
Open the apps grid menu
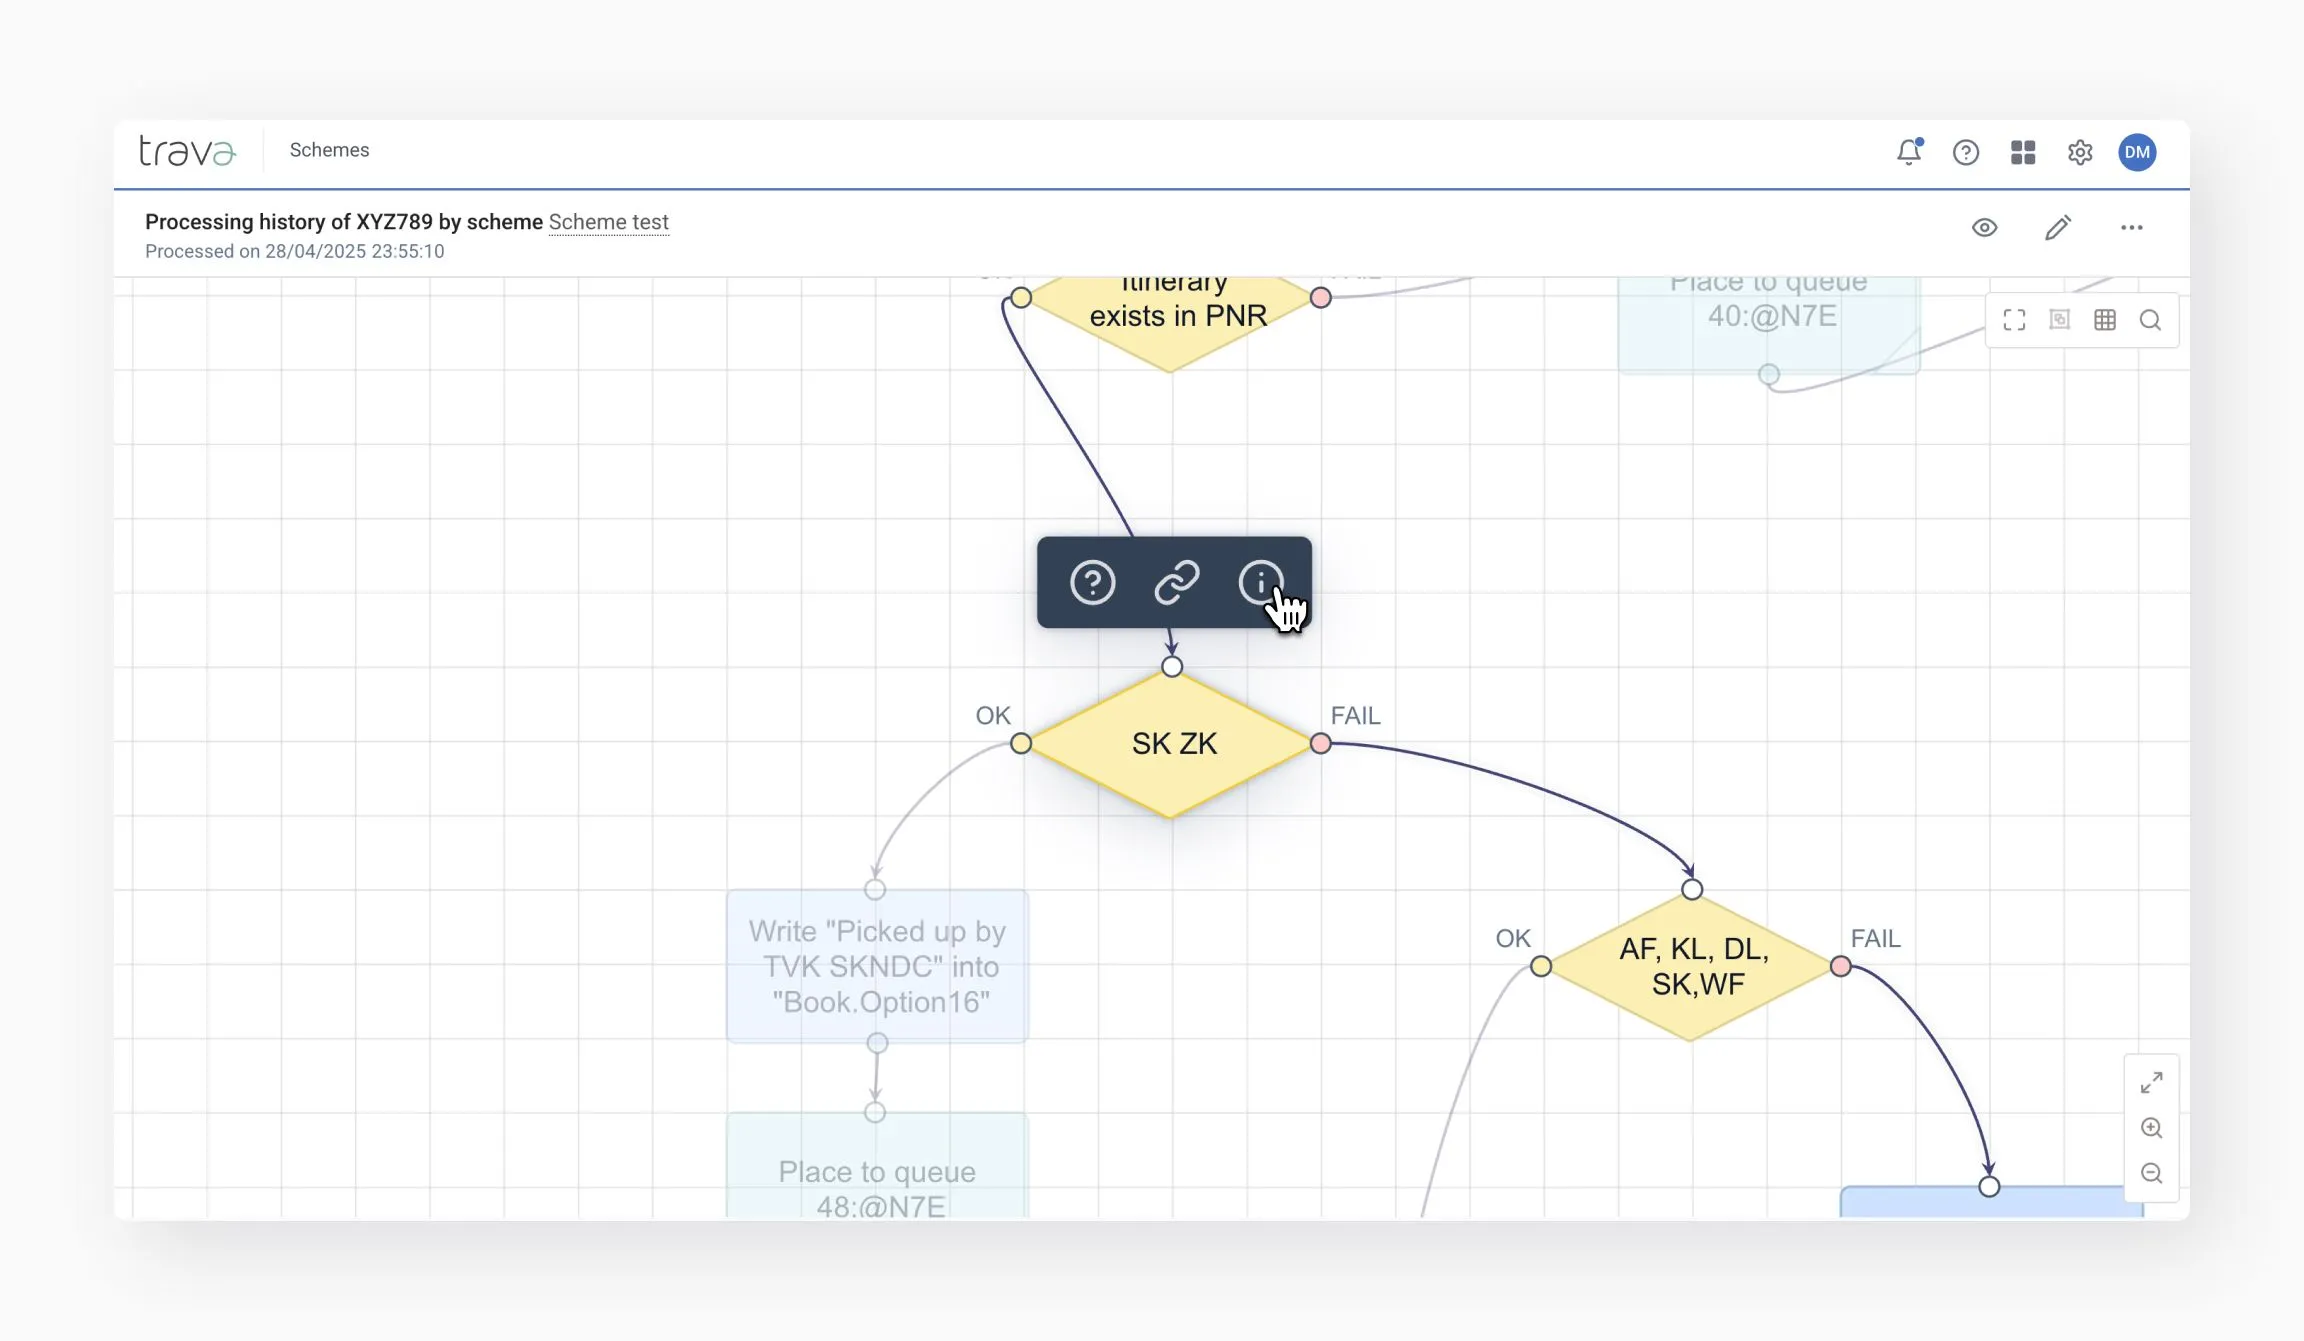pos(2022,152)
